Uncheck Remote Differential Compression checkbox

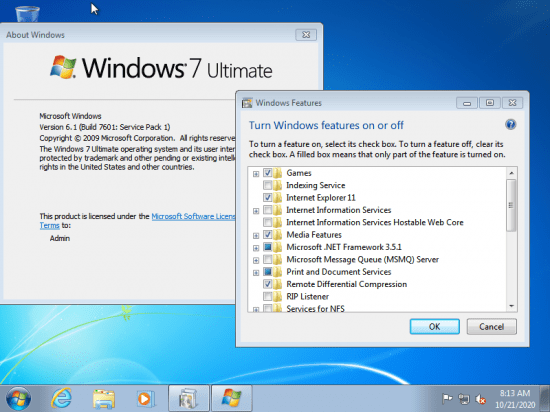click(x=268, y=284)
